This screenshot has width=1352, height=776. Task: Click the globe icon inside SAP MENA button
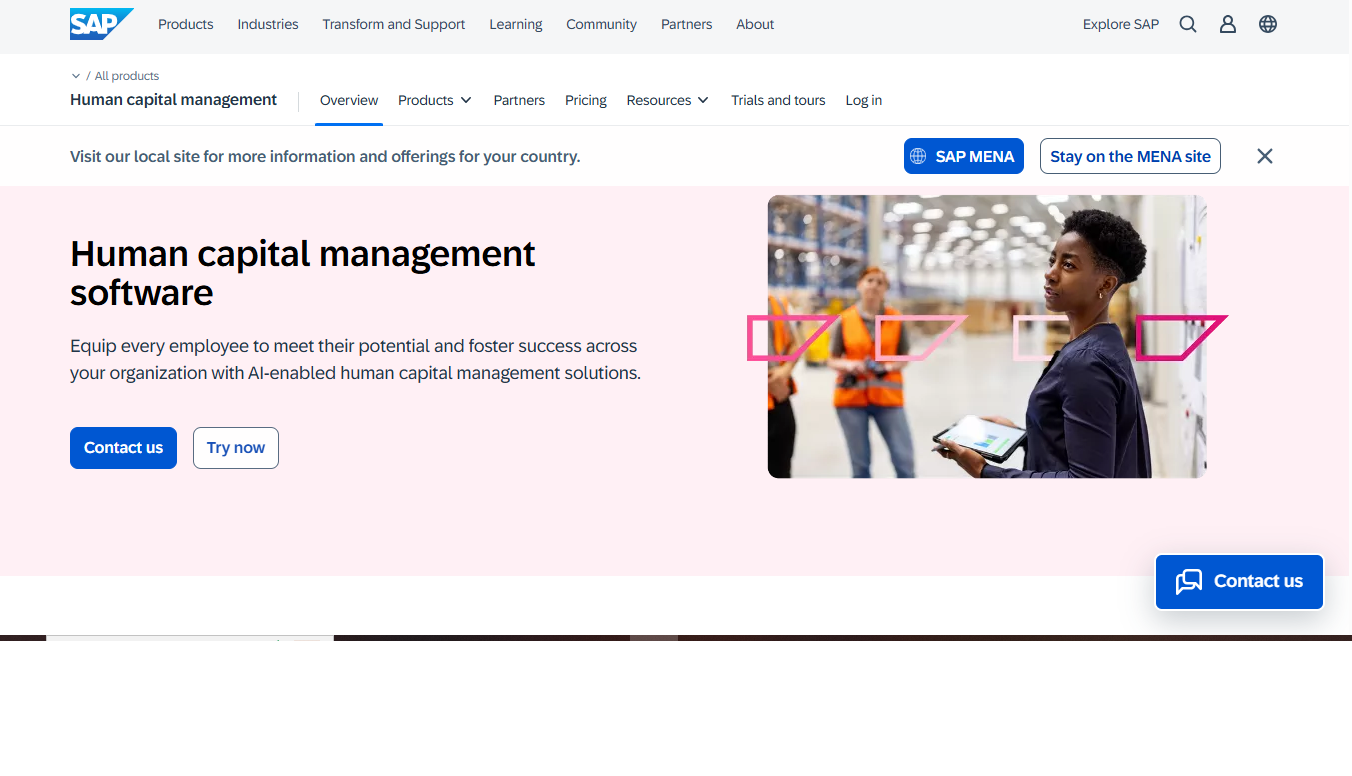[x=917, y=156]
